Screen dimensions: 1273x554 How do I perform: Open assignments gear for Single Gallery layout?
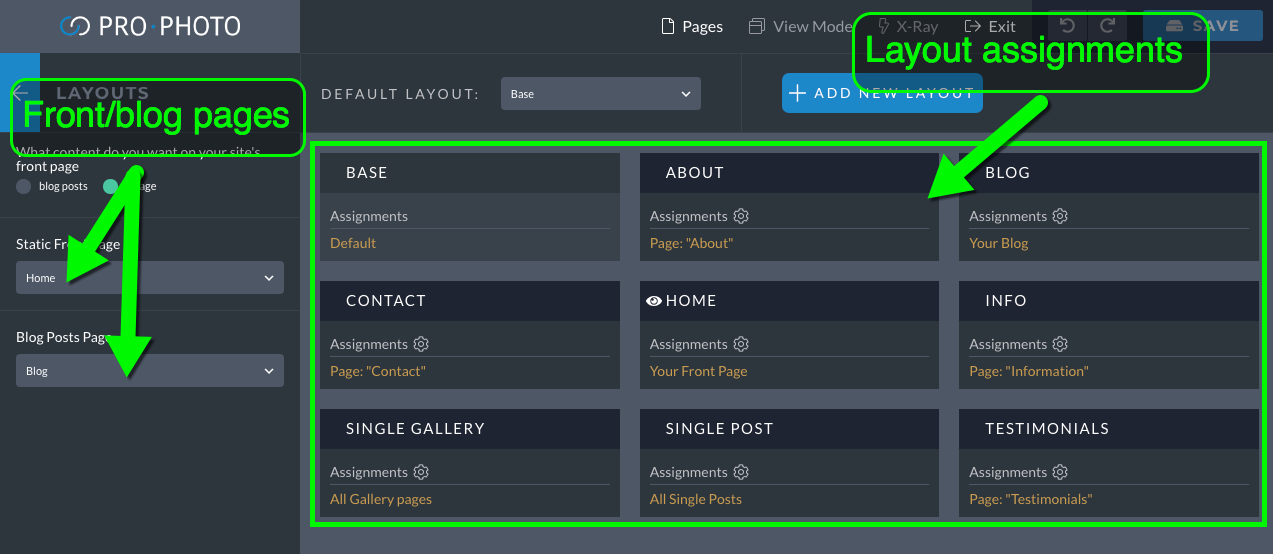coord(421,472)
